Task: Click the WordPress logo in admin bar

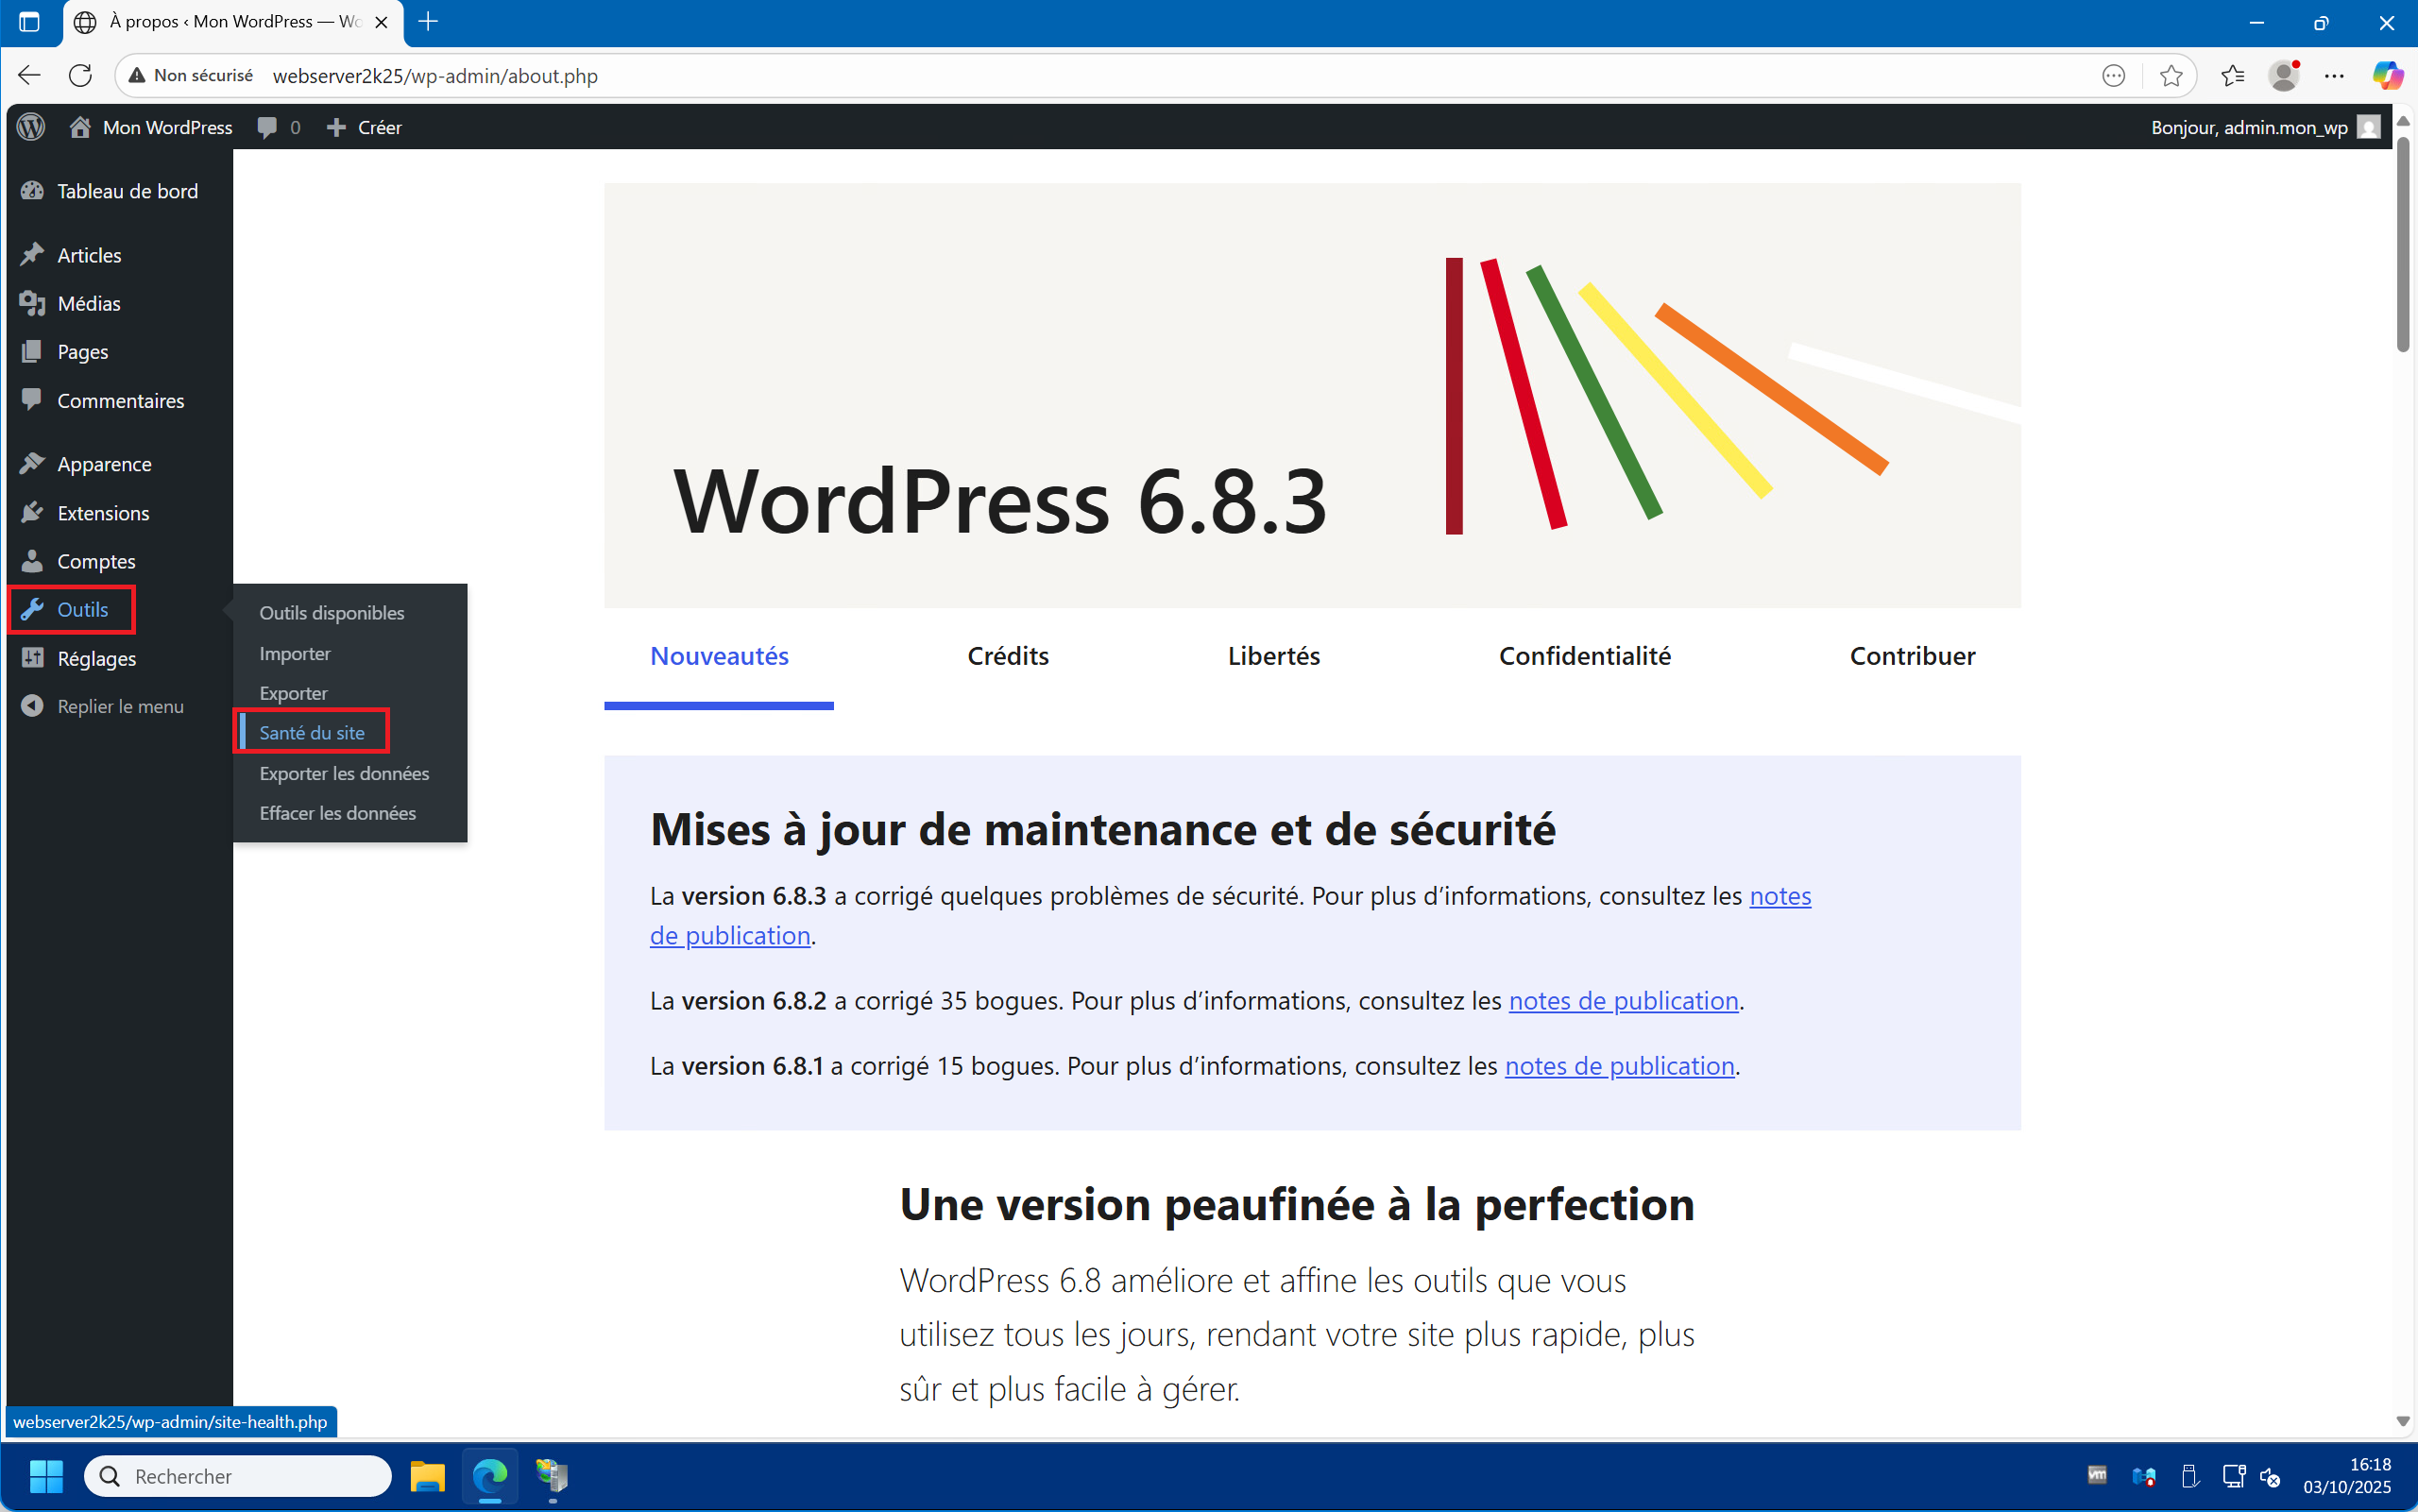Action: click(x=31, y=127)
